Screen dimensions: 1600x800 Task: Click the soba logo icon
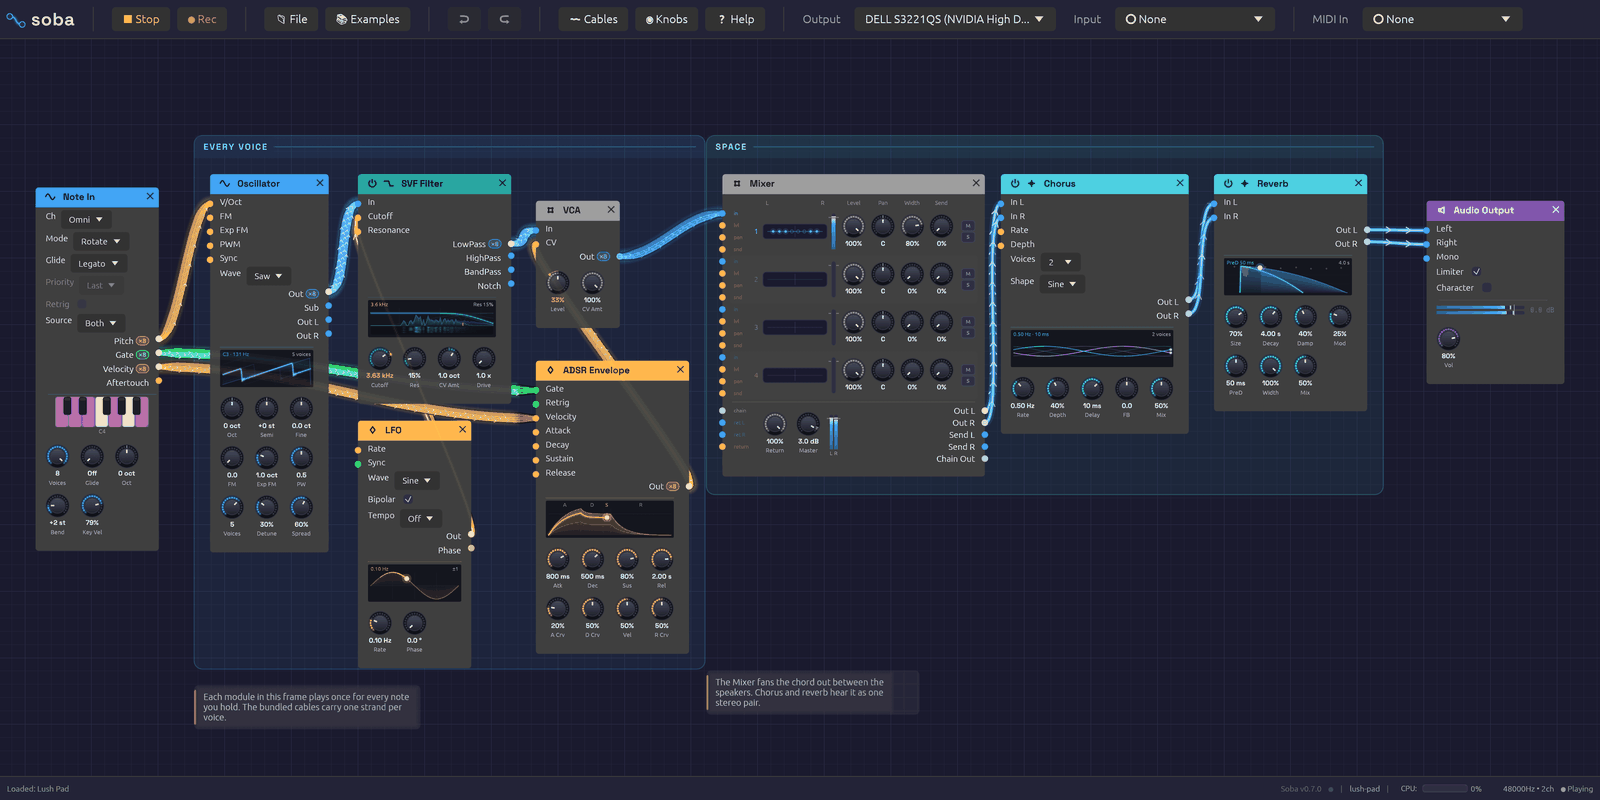point(15,19)
